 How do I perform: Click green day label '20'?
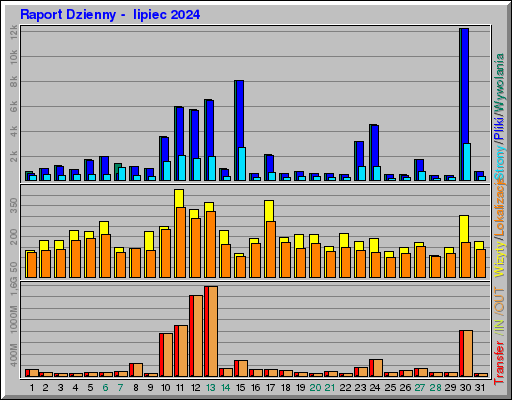click(x=315, y=388)
